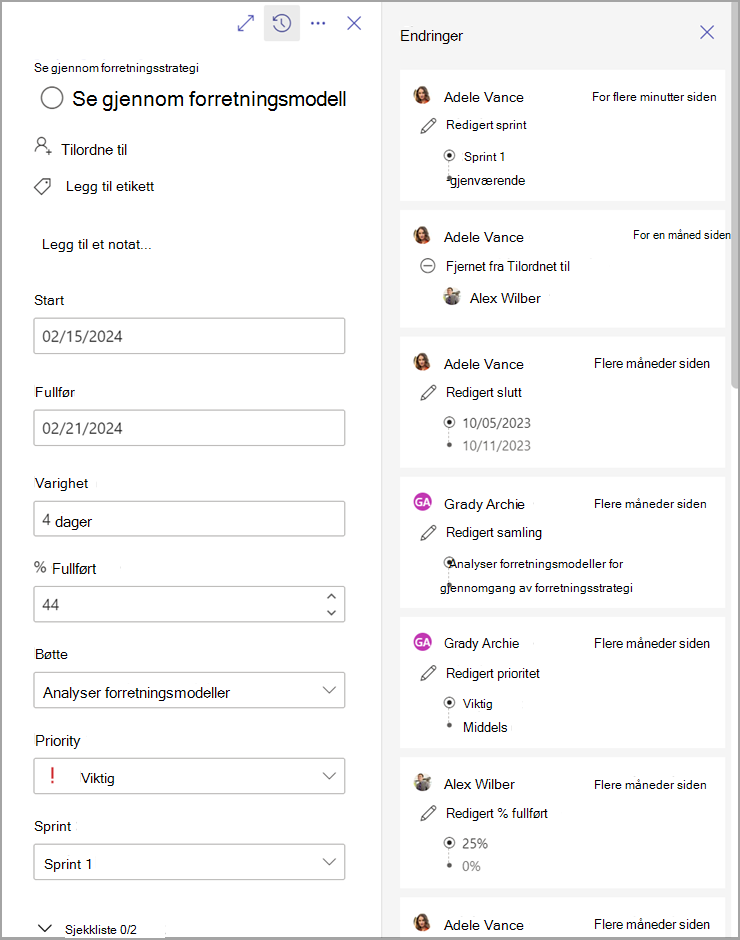The height and width of the screenshot is (940, 740).
Task: Close the Endringer changes panel
Action: pyautogui.click(x=707, y=32)
